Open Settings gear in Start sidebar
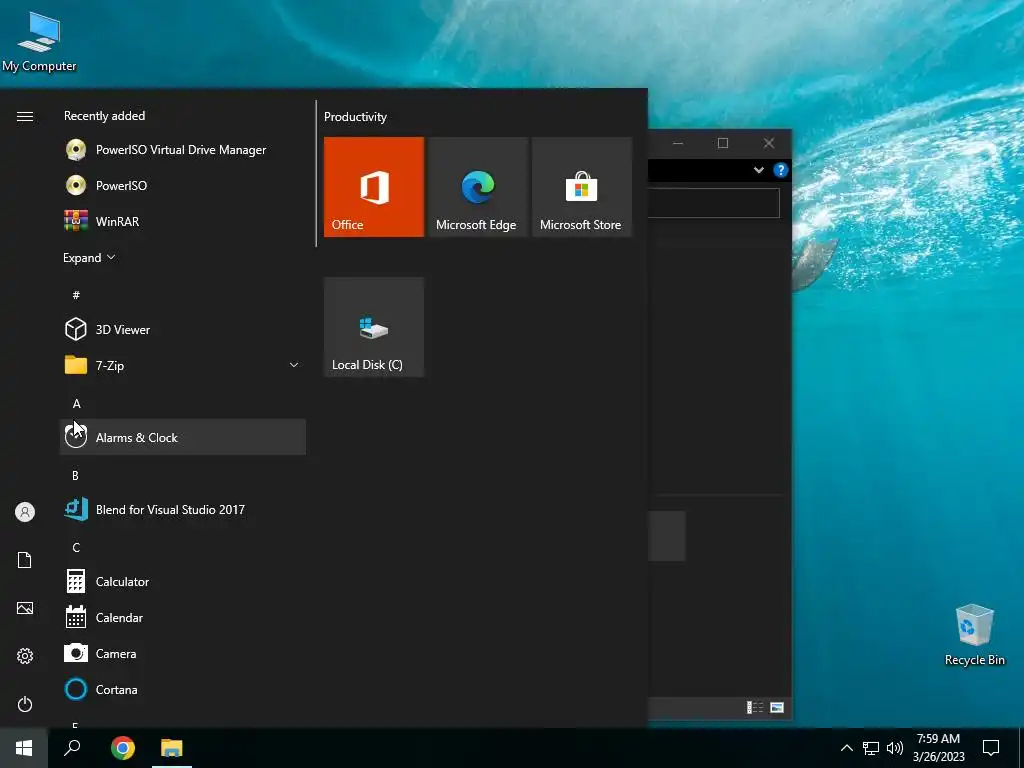 [25, 656]
